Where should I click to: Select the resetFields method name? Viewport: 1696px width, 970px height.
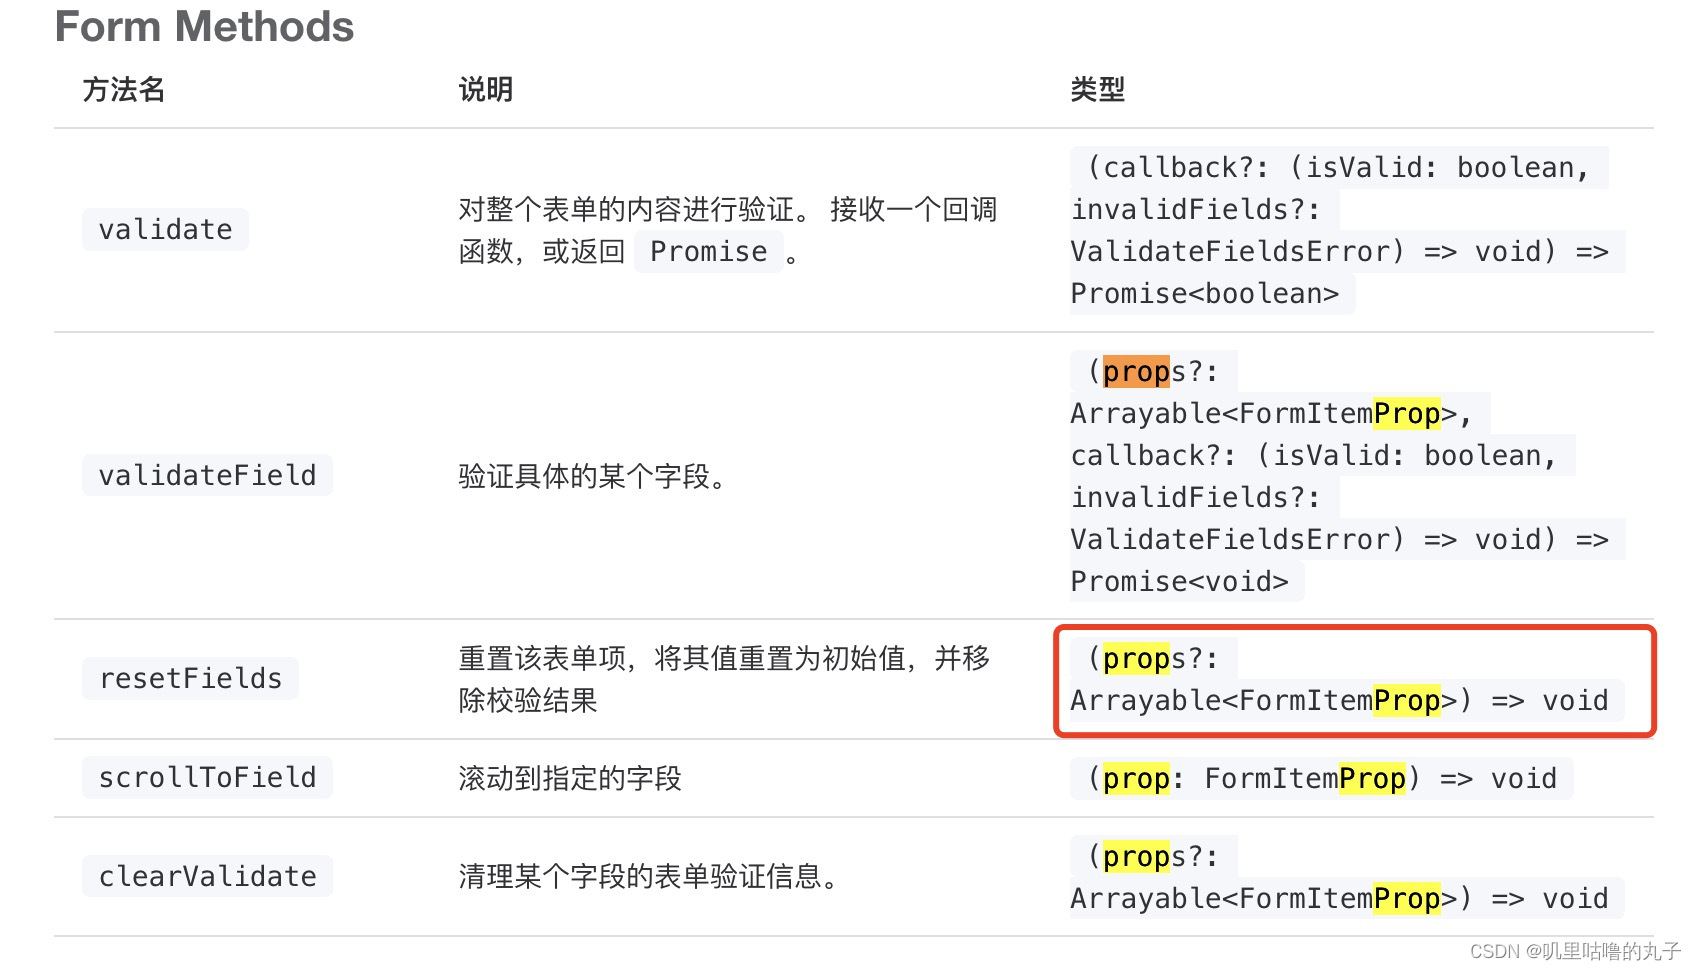click(x=190, y=678)
